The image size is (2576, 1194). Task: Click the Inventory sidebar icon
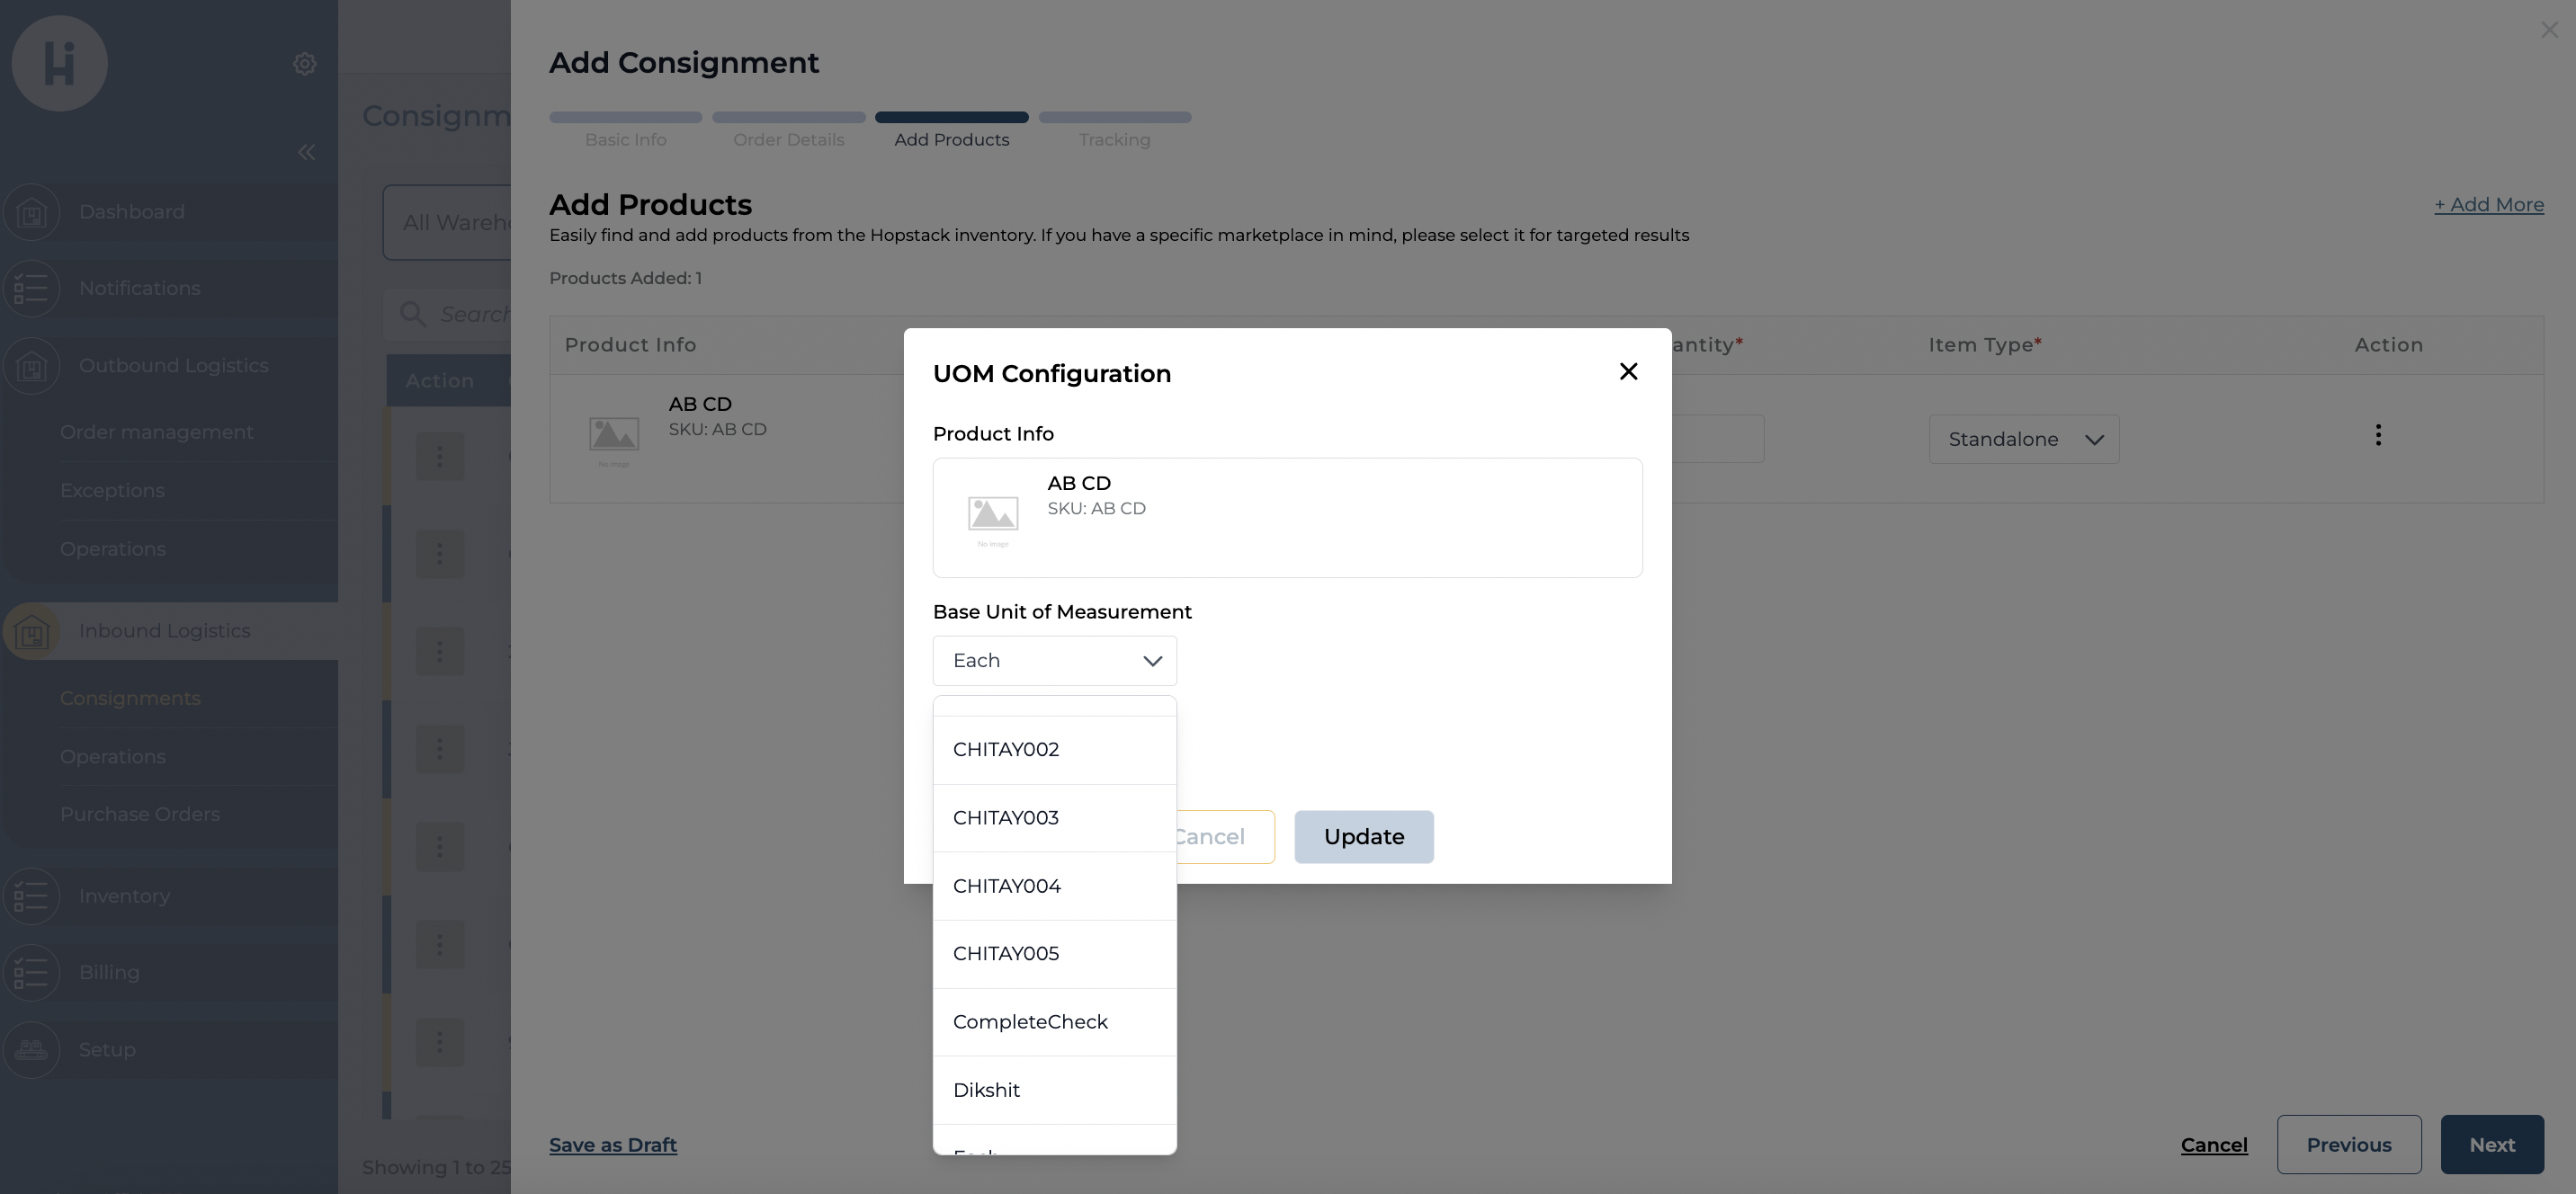tap(32, 896)
